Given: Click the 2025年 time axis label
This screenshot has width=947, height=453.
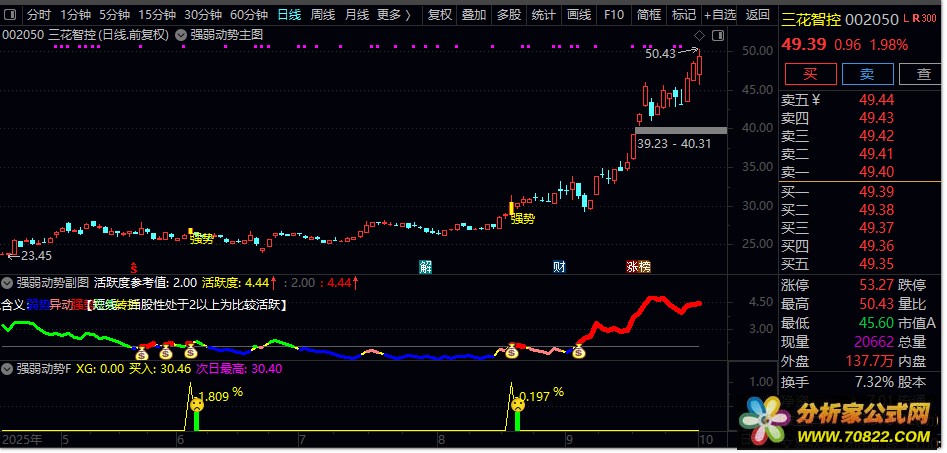Looking at the screenshot, I should 22,439.
